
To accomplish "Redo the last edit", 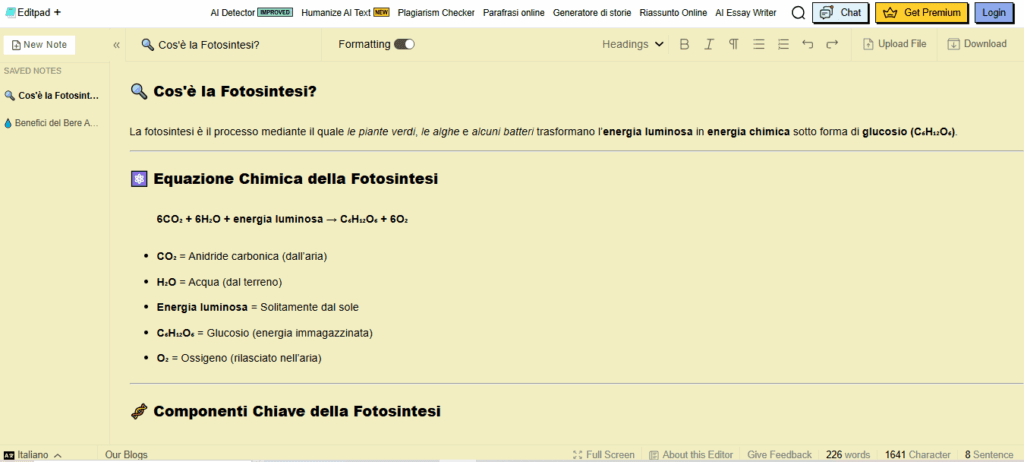I will [x=832, y=44].
